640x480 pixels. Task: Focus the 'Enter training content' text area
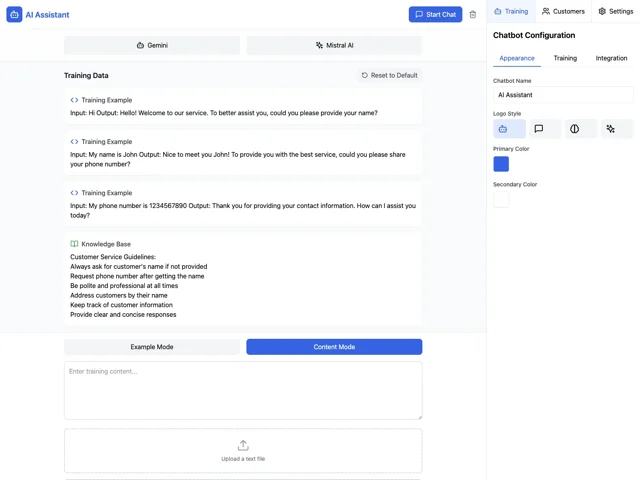[x=243, y=391]
